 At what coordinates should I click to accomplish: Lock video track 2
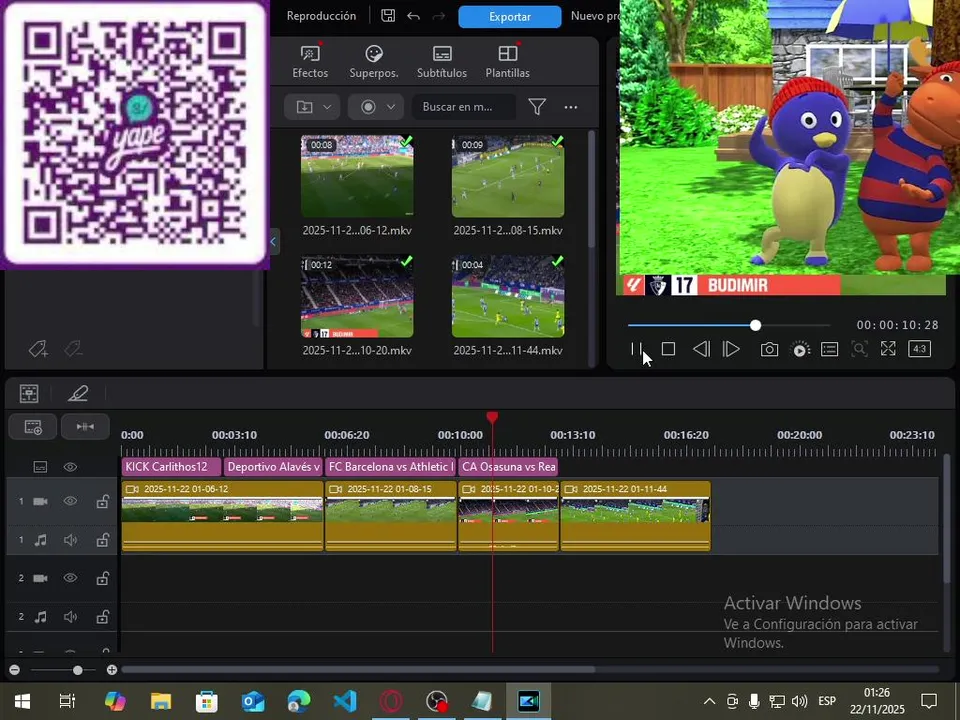tap(102, 578)
